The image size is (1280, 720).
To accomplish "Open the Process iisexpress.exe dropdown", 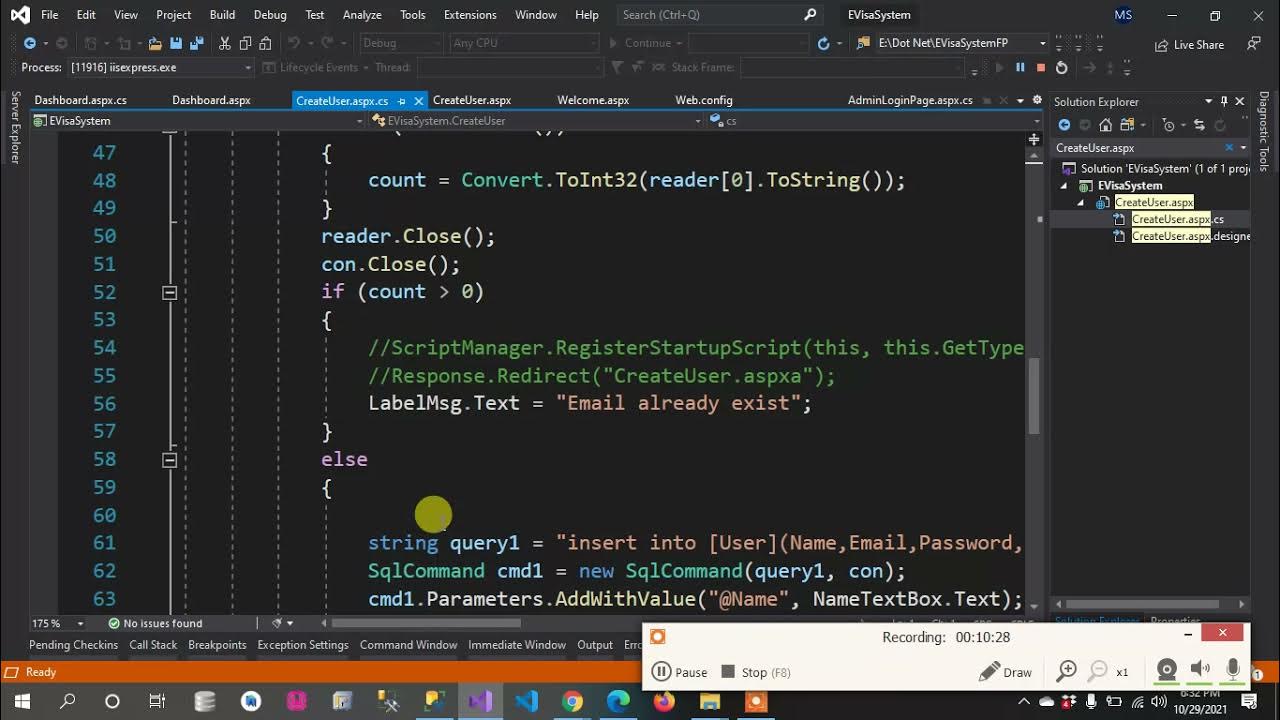I will (161, 67).
